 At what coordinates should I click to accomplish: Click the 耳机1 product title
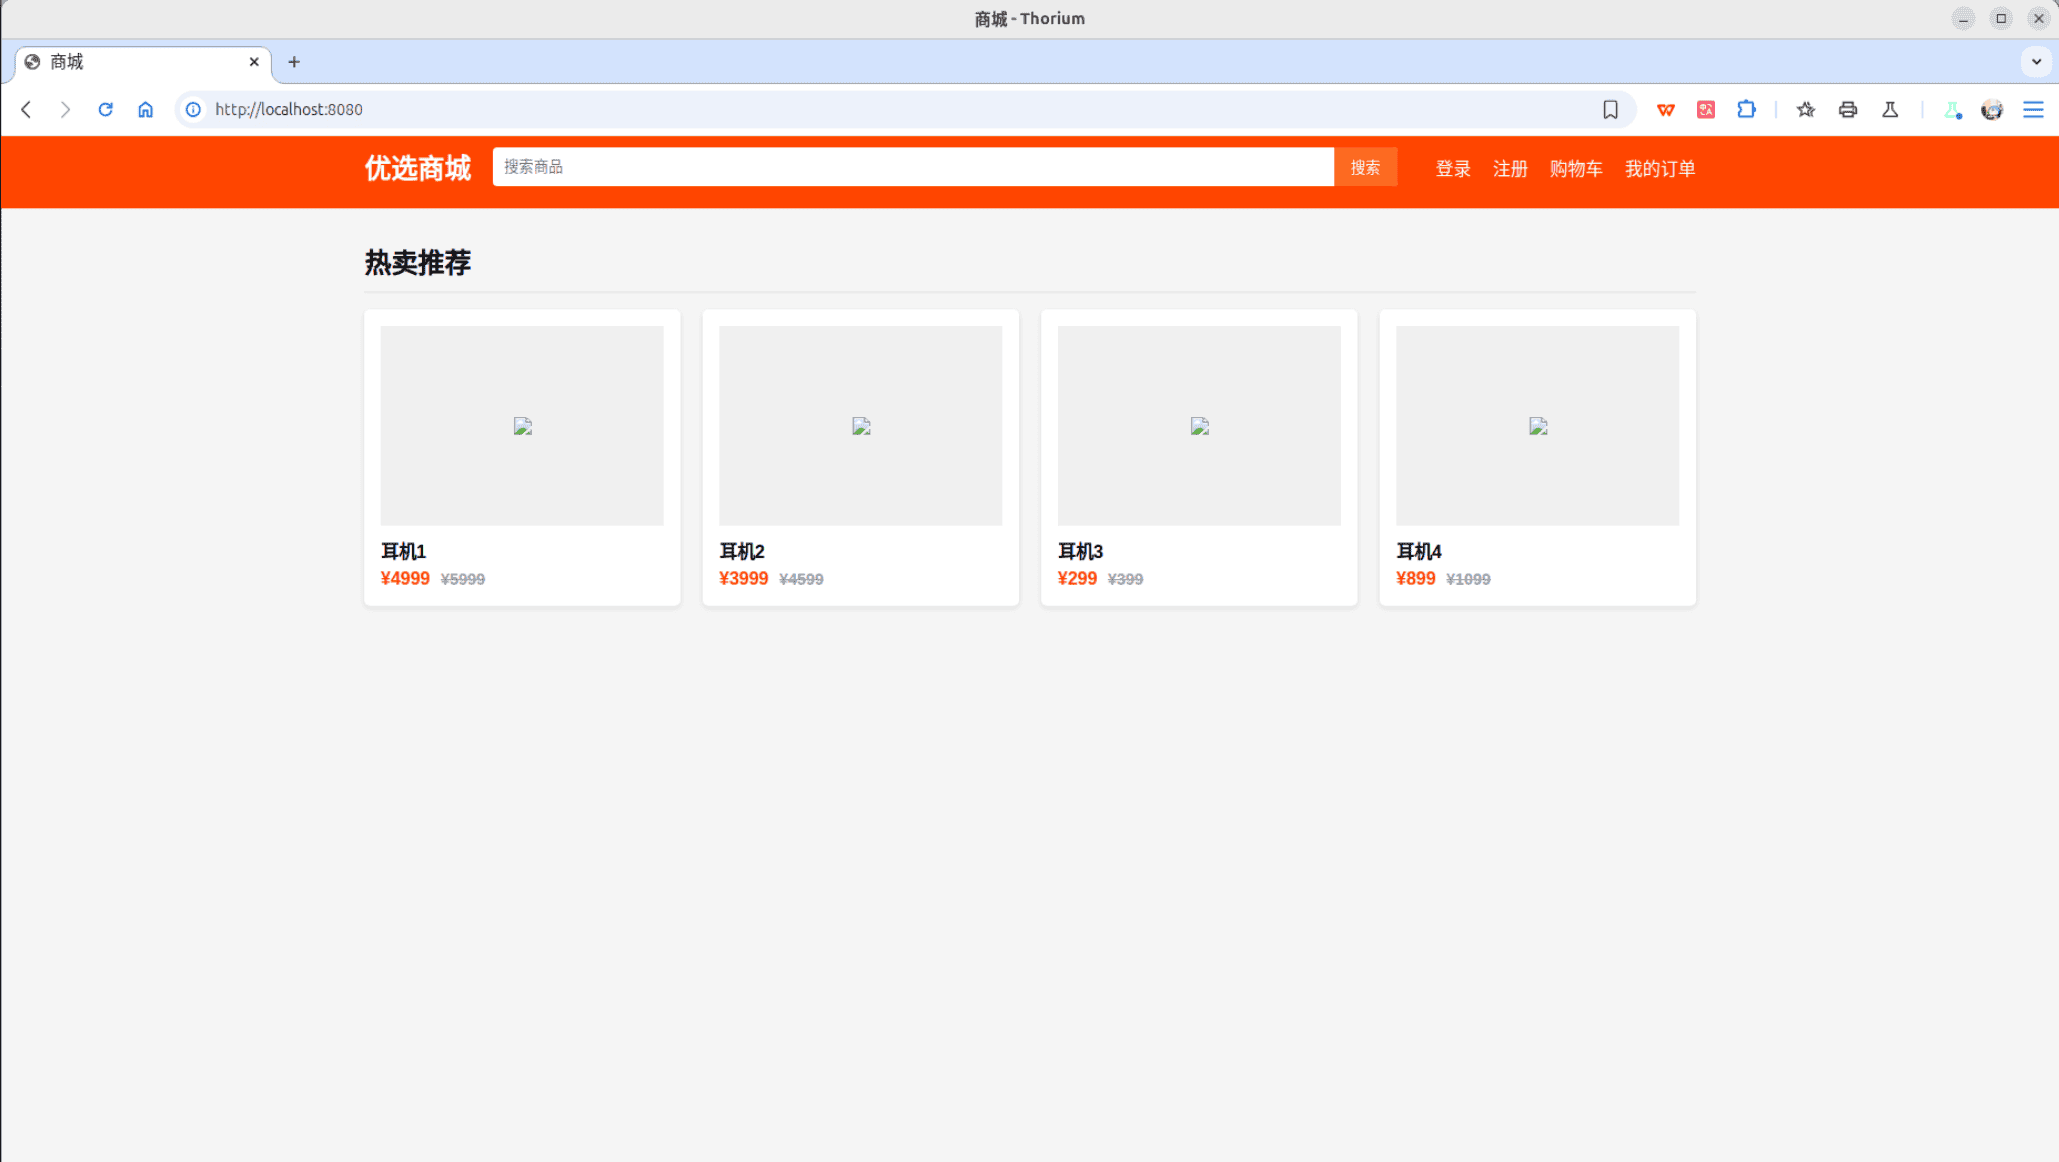(403, 552)
